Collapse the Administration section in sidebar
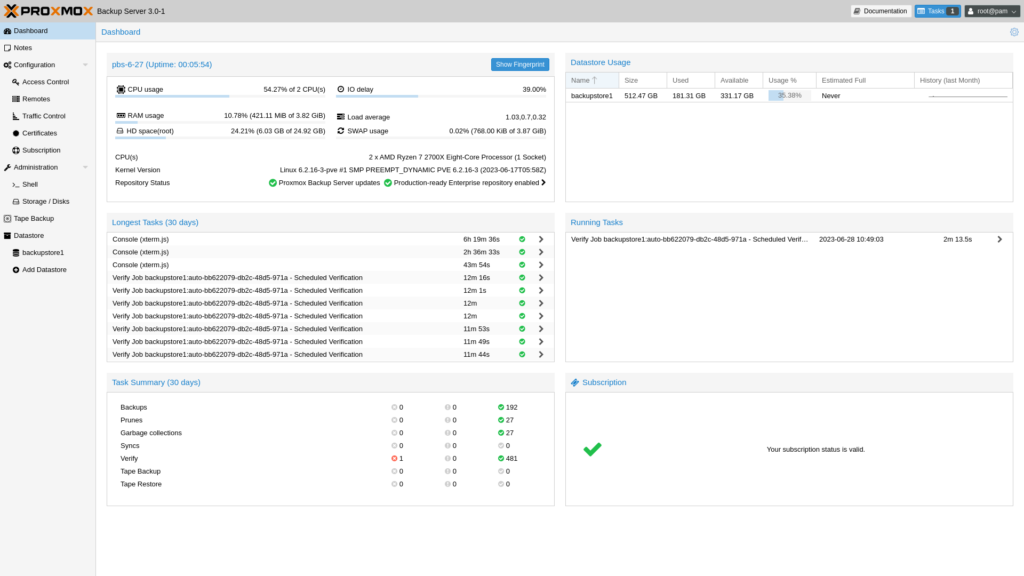The width and height of the screenshot is (1024, 576). click(85, 167)
